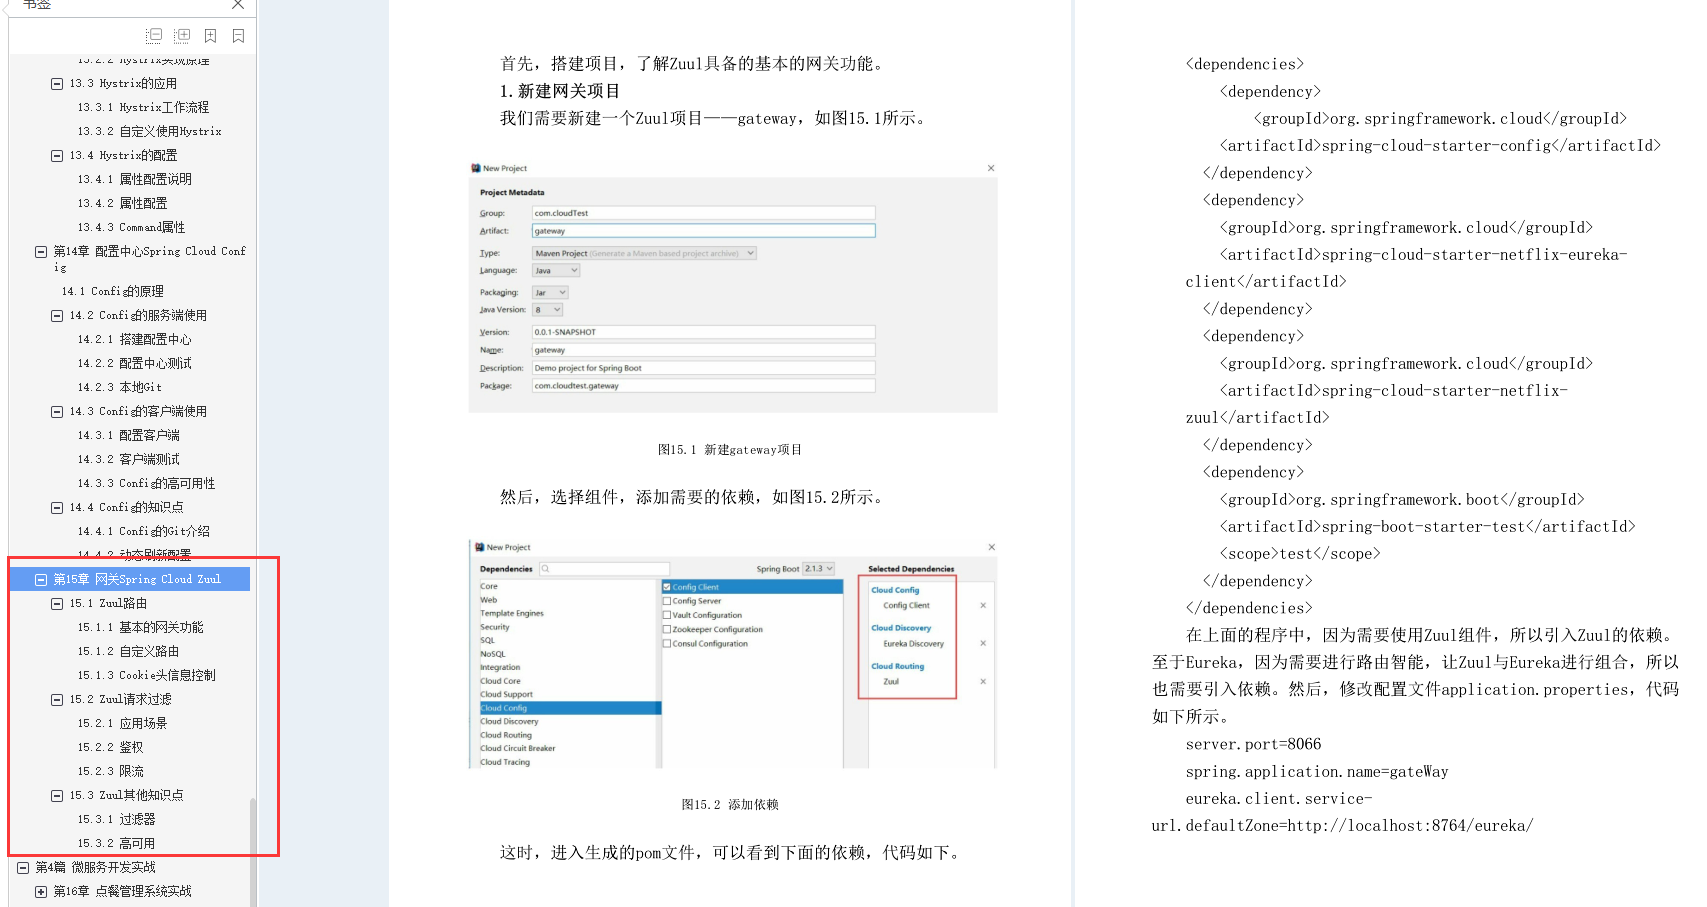Select bookmark 13.4.3 Command属性
This screenshot has width=1707, height=907.
pyautogui.click(x=131, y=227)
